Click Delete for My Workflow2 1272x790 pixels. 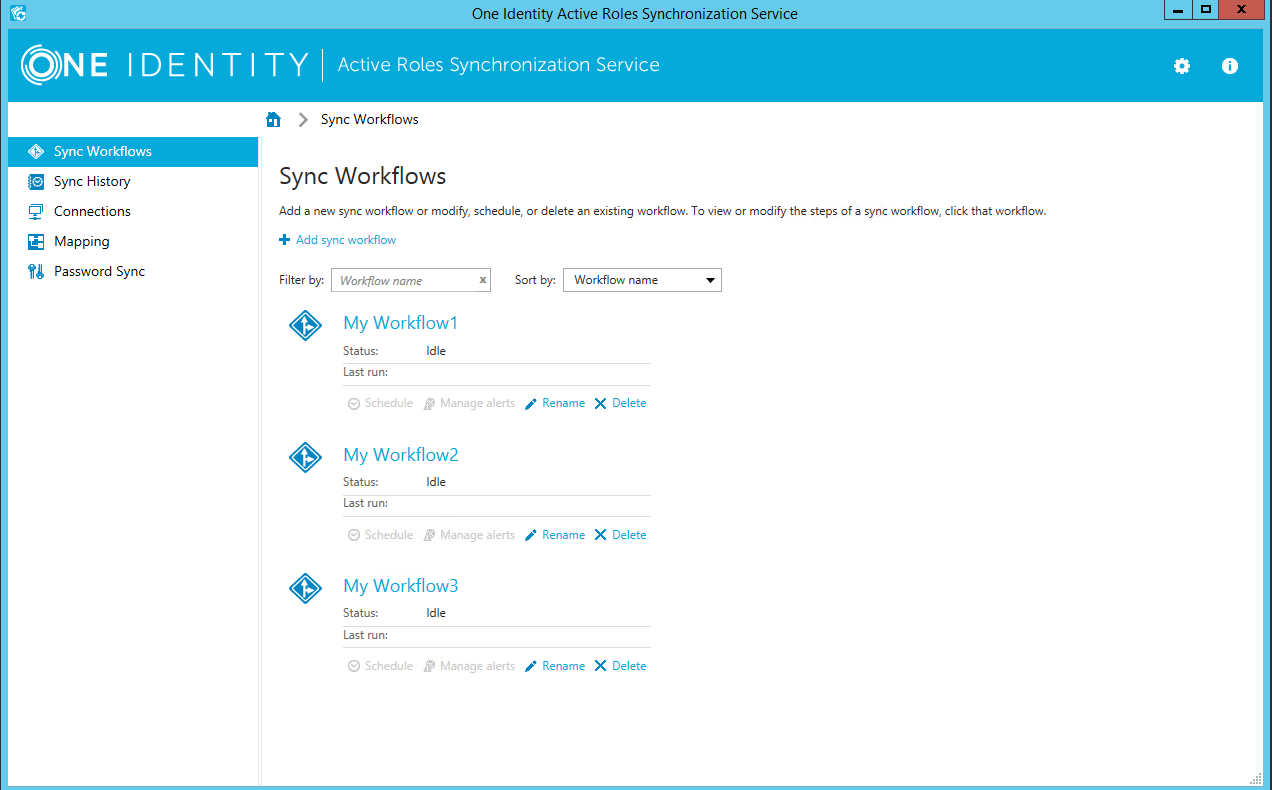629,536
